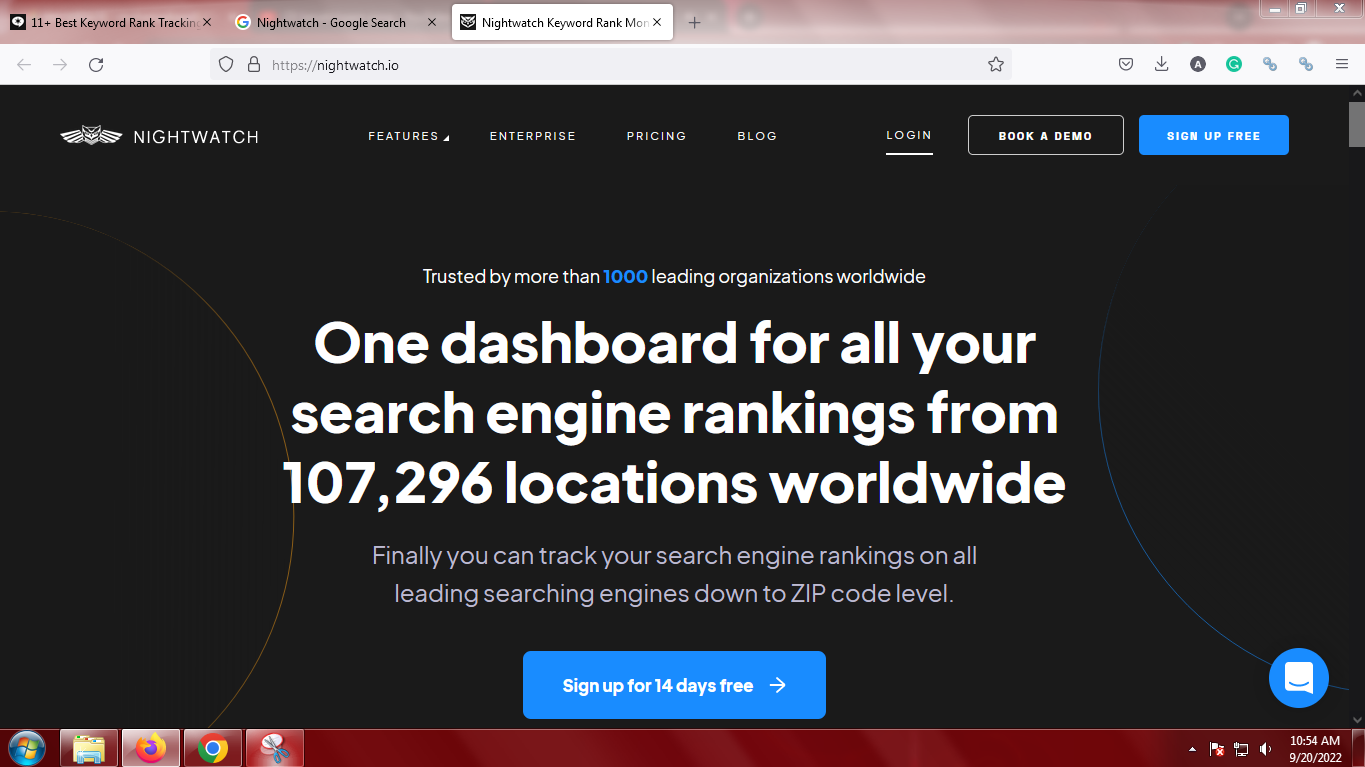Bookmark this page with the star icon
Image resolution: width=1365 pixels, height=767 pixels.
996,64
